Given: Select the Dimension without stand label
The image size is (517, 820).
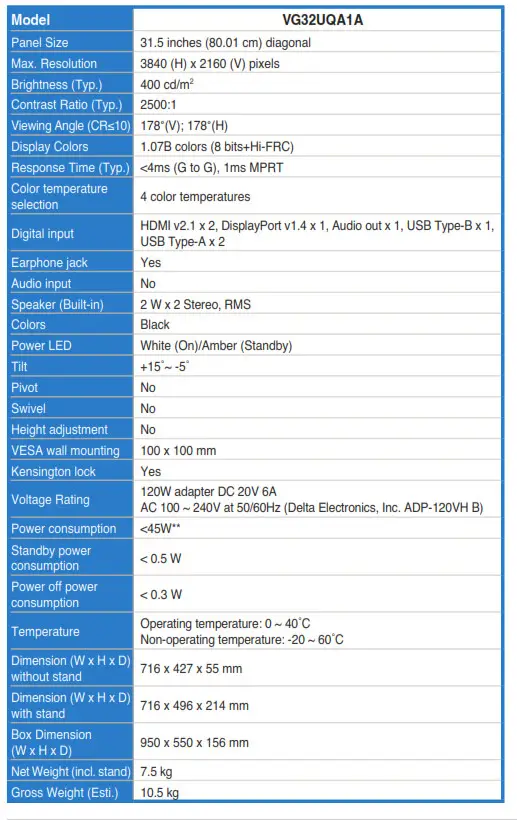Looking at the screenshot, I should click(x=71, y=669).
